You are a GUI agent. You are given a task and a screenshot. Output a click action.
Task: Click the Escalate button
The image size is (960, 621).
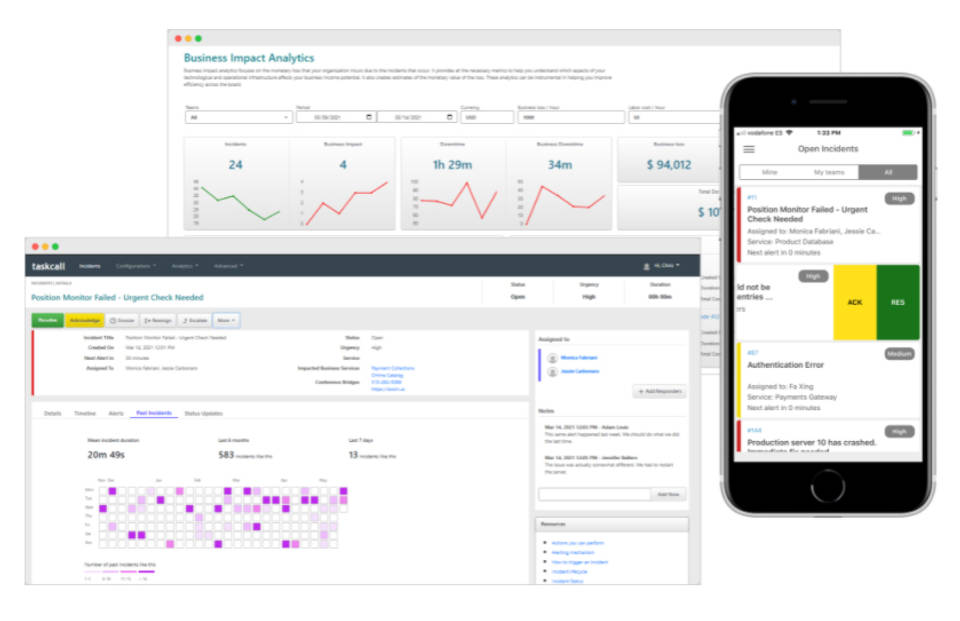(195, 320)
